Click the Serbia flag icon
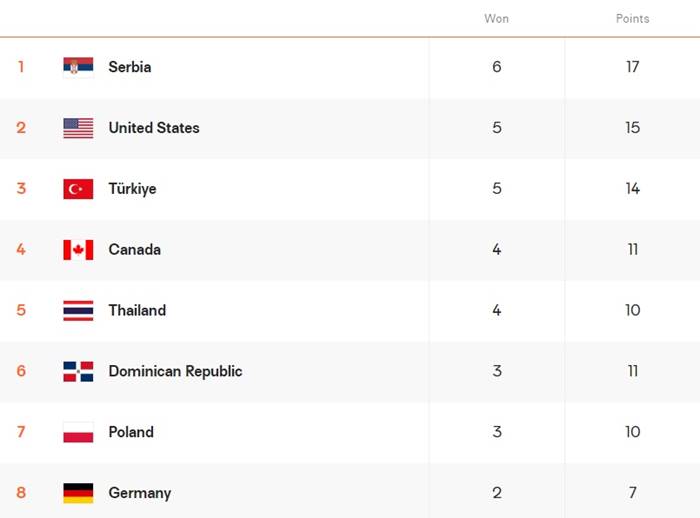Image resolution: width=700 pixels, height=518 pixels. [x=78, y=67]
